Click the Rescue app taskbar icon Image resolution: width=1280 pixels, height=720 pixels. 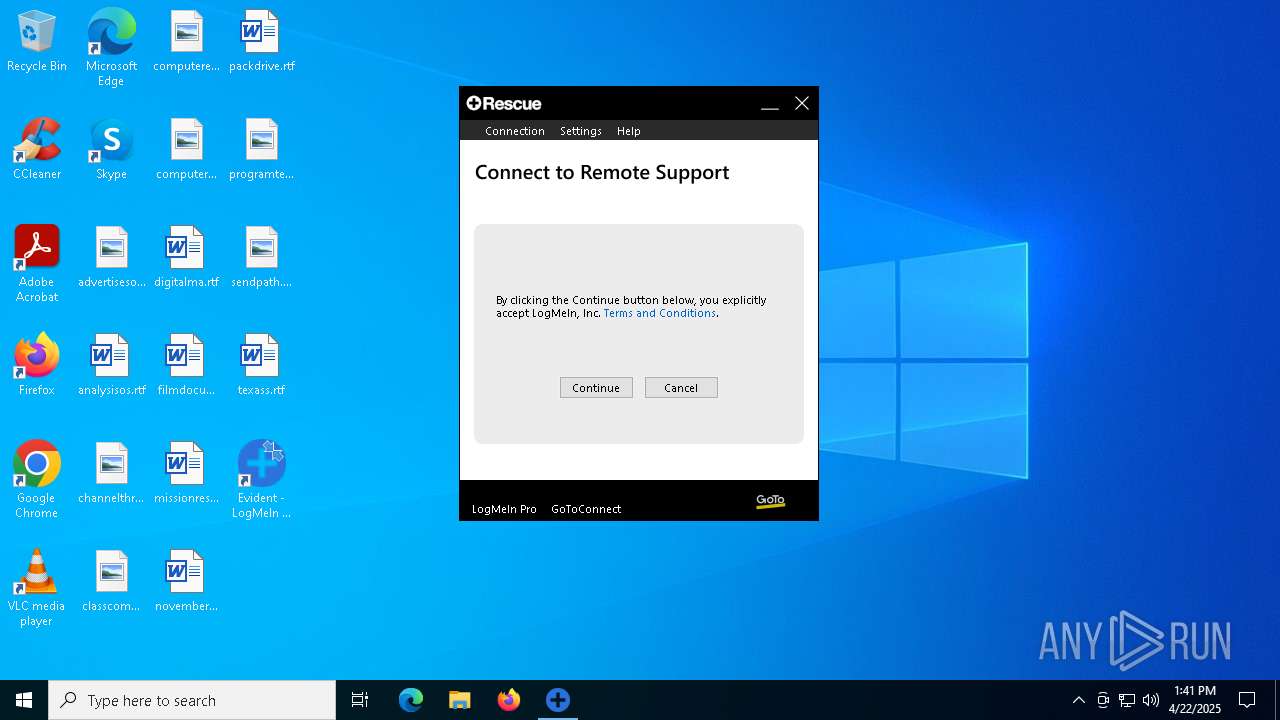click(x=558, y=700)
